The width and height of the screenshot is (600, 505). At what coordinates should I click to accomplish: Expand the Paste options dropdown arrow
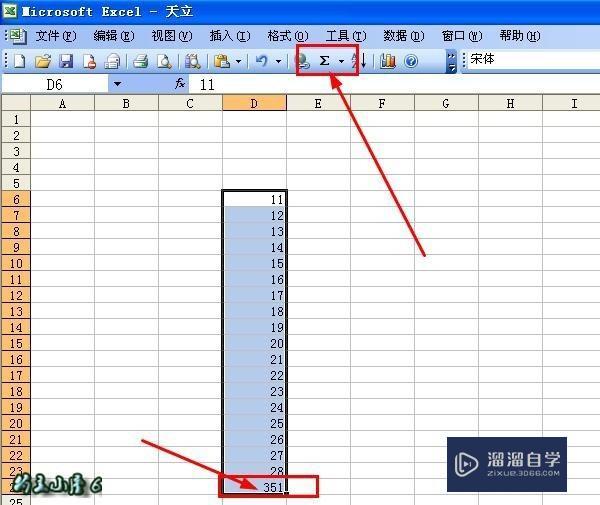(x=239, y=61)
